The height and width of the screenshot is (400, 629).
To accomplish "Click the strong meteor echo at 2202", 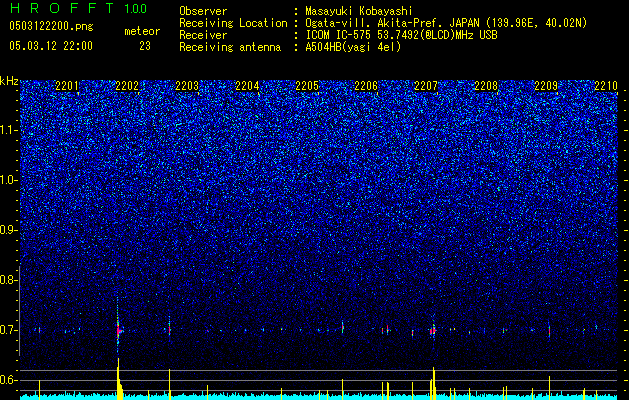I will 119,331.
